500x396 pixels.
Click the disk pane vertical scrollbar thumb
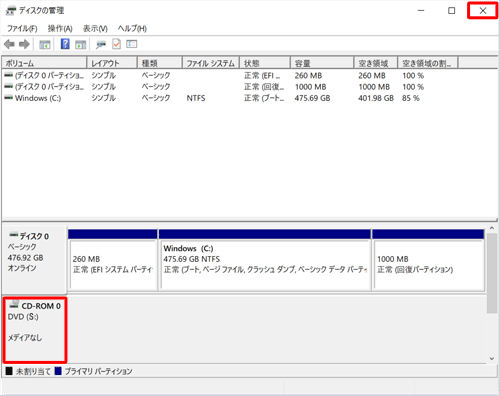coord(492,273)
